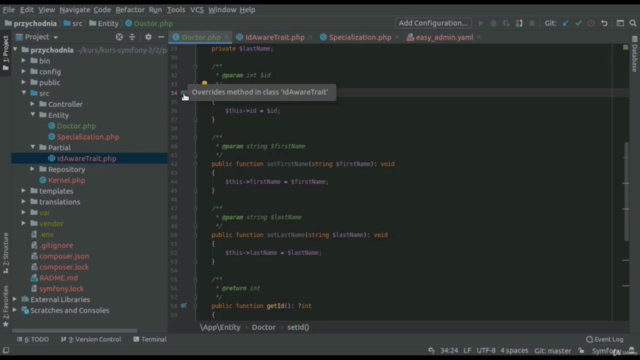The height and width of the screenshot is (360, 640).
Task: Open the 9: Version Control tool window
Action: 91,339
